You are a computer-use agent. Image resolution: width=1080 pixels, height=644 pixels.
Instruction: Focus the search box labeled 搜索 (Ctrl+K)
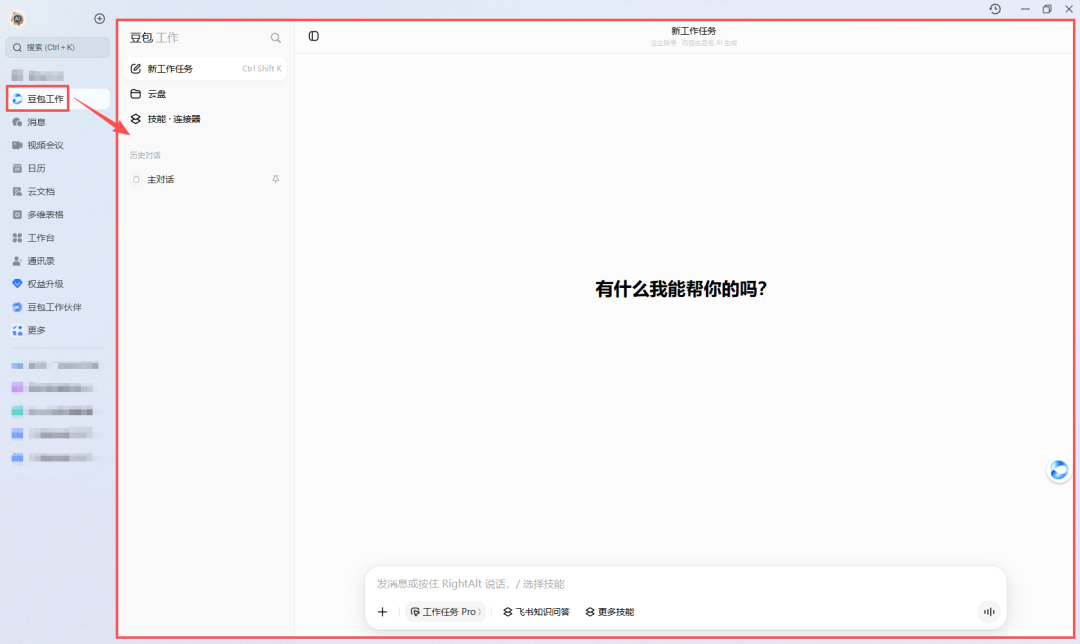[x=57, y=48]
